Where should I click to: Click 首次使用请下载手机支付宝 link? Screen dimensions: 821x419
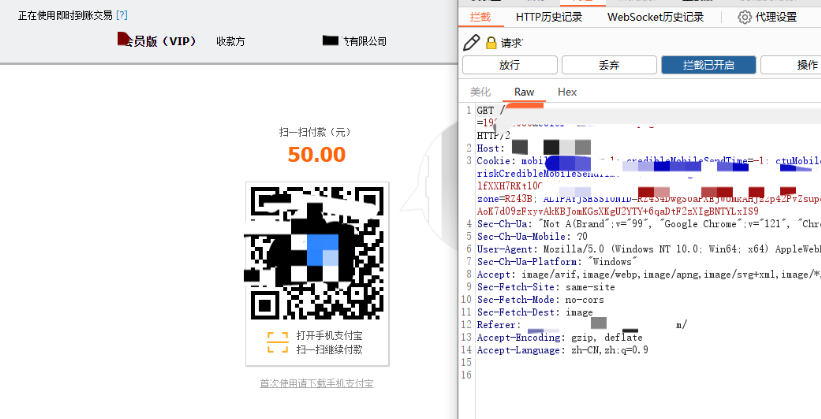pyautogui.click(x=317, y=383)
